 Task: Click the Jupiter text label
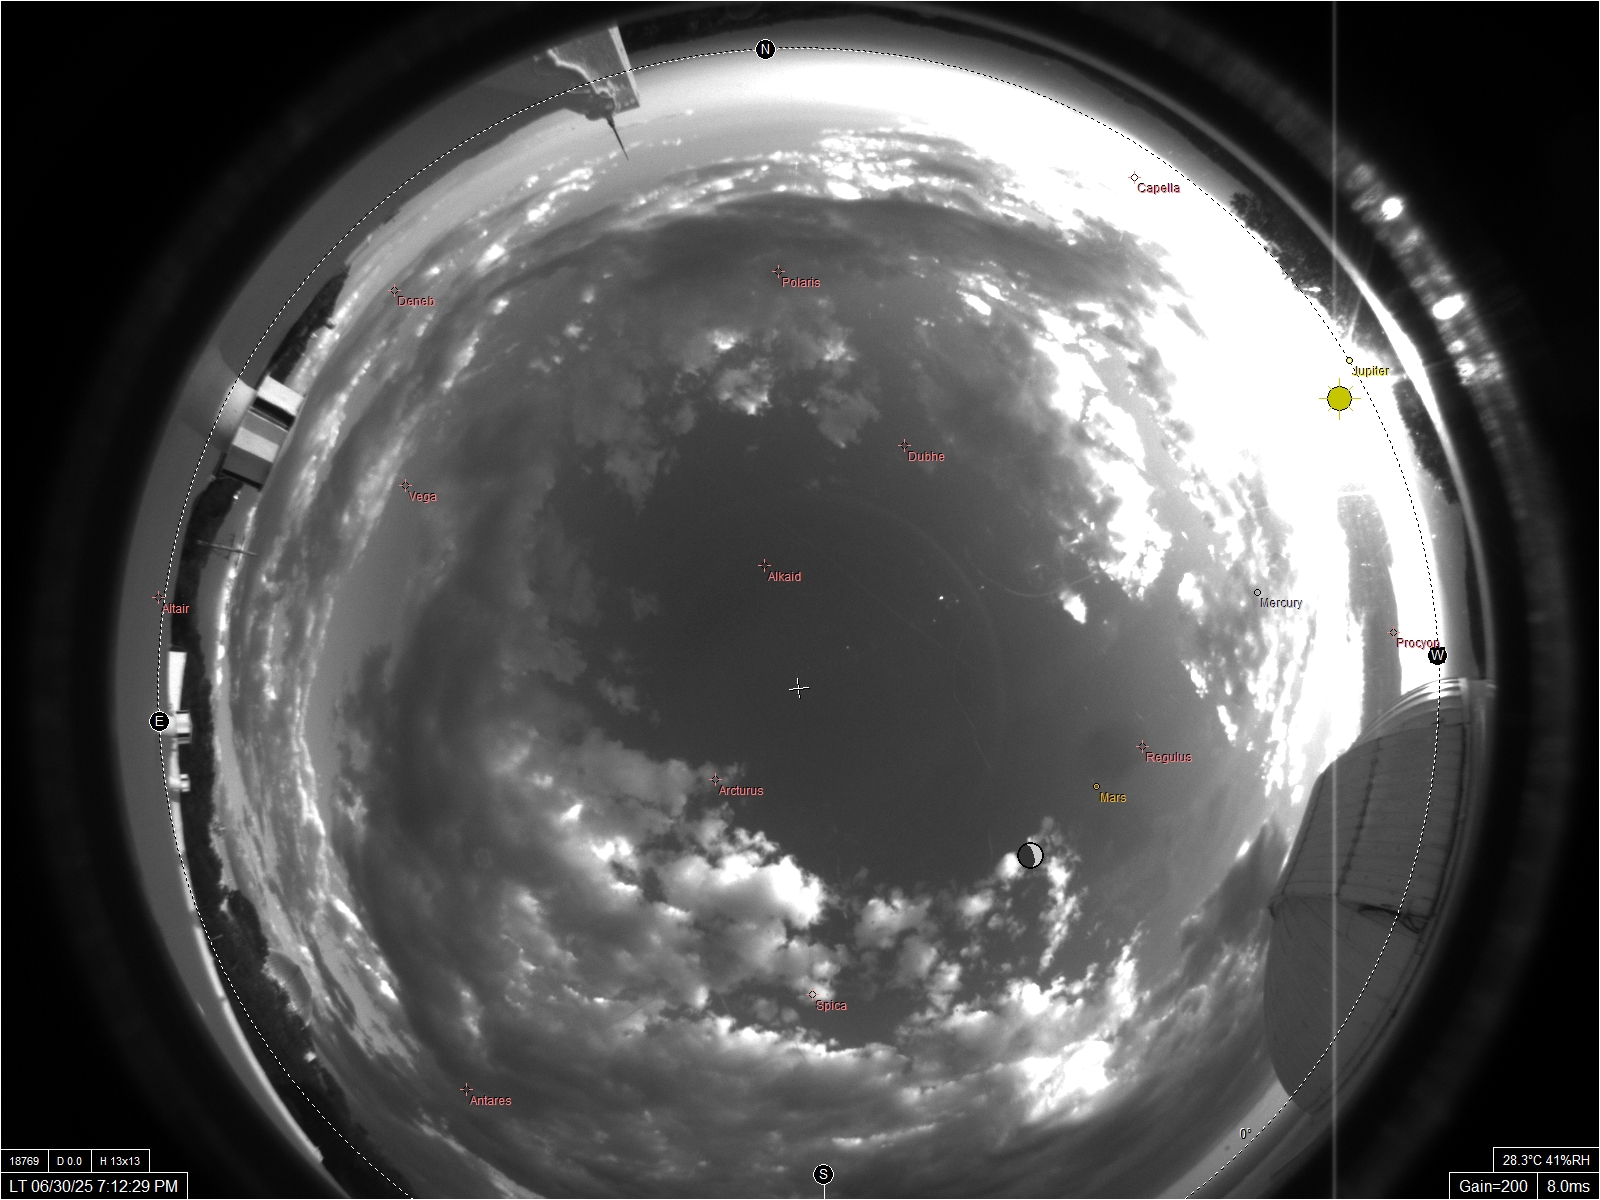[x=1371, y=371]
